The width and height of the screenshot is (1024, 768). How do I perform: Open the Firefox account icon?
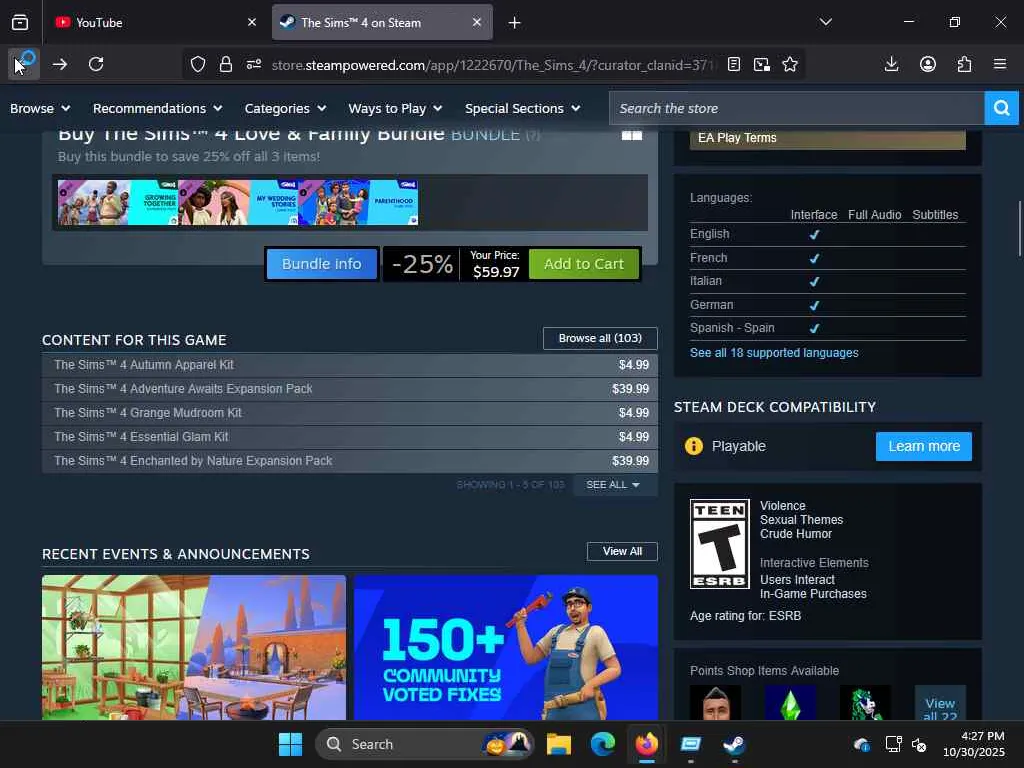(x=928, y=64)
